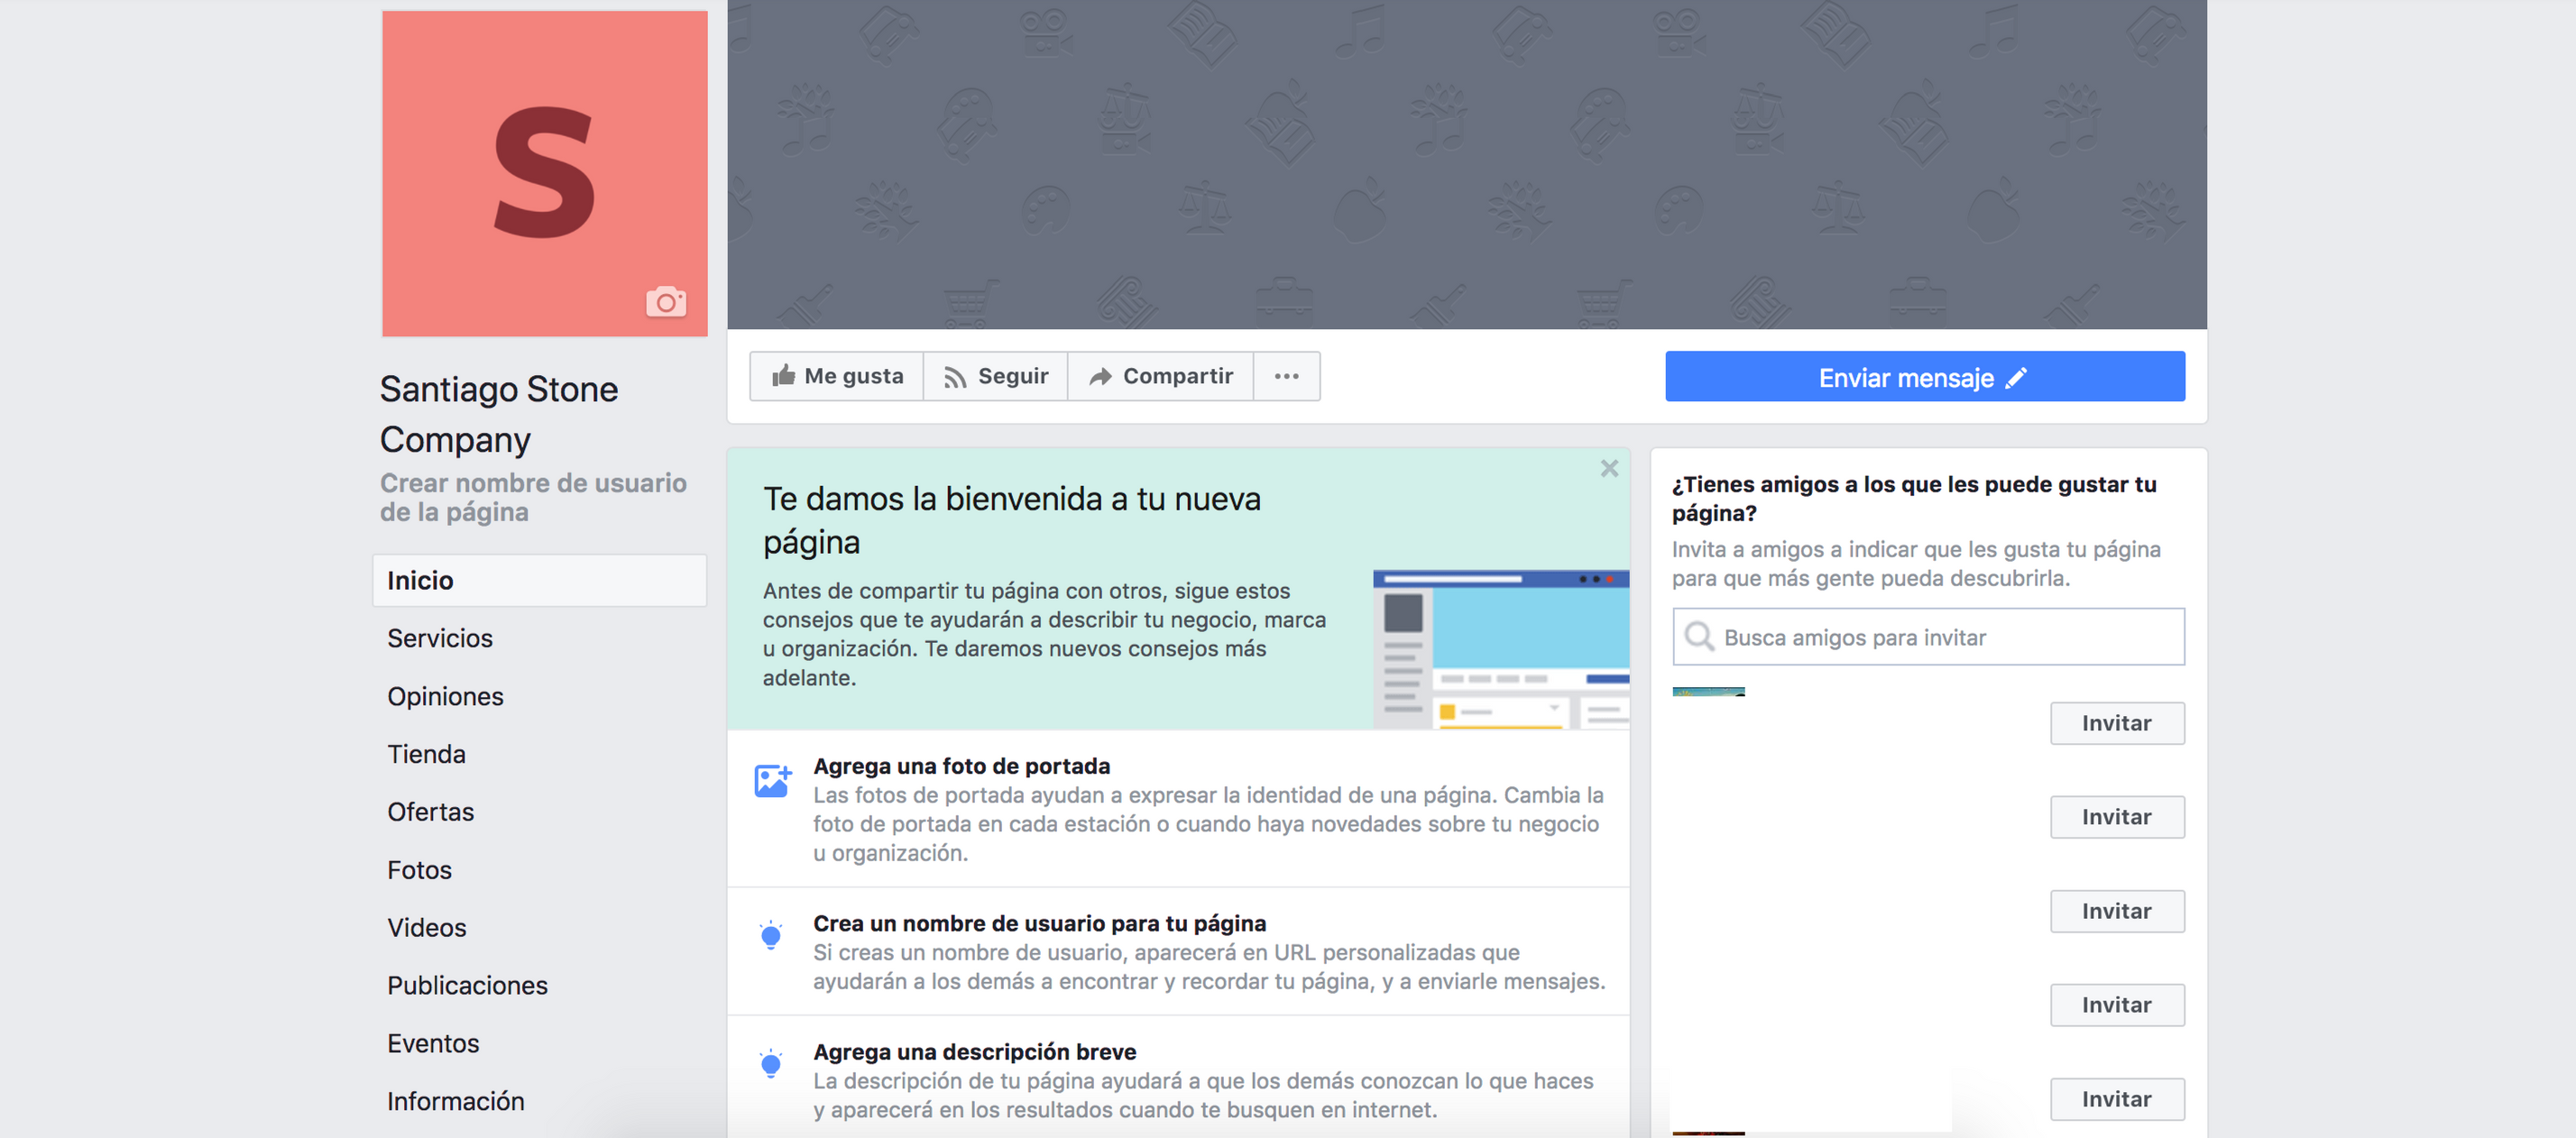The image size is (2576, 1138).
Task: Open the Videos section
Action: point(427,928)
